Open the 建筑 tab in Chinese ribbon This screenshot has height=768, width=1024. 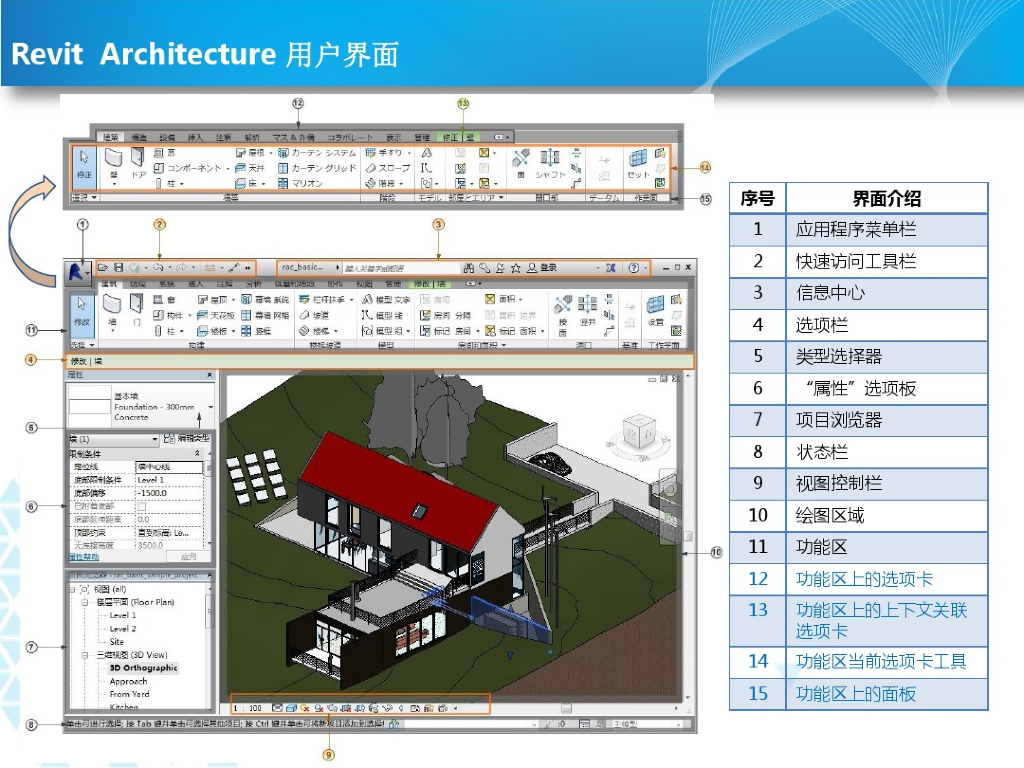[x=110, y=284]
